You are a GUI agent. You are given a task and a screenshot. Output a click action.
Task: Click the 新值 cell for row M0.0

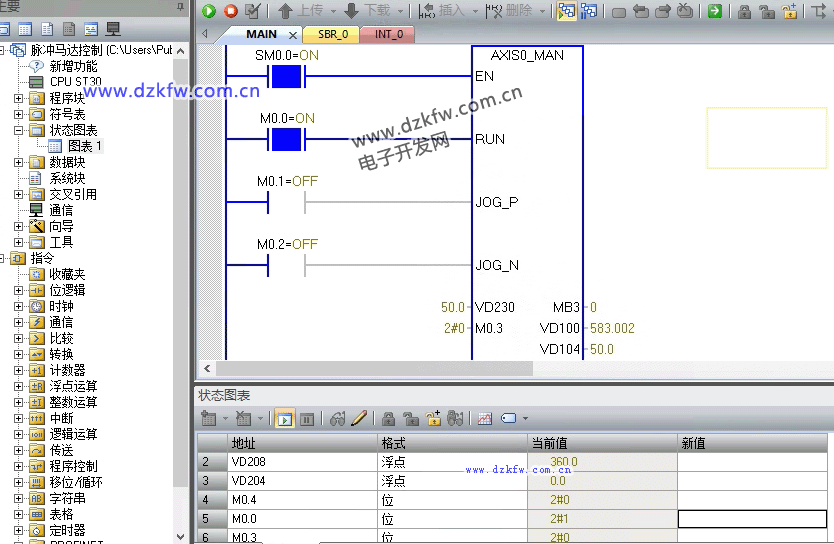pos(752,519)
